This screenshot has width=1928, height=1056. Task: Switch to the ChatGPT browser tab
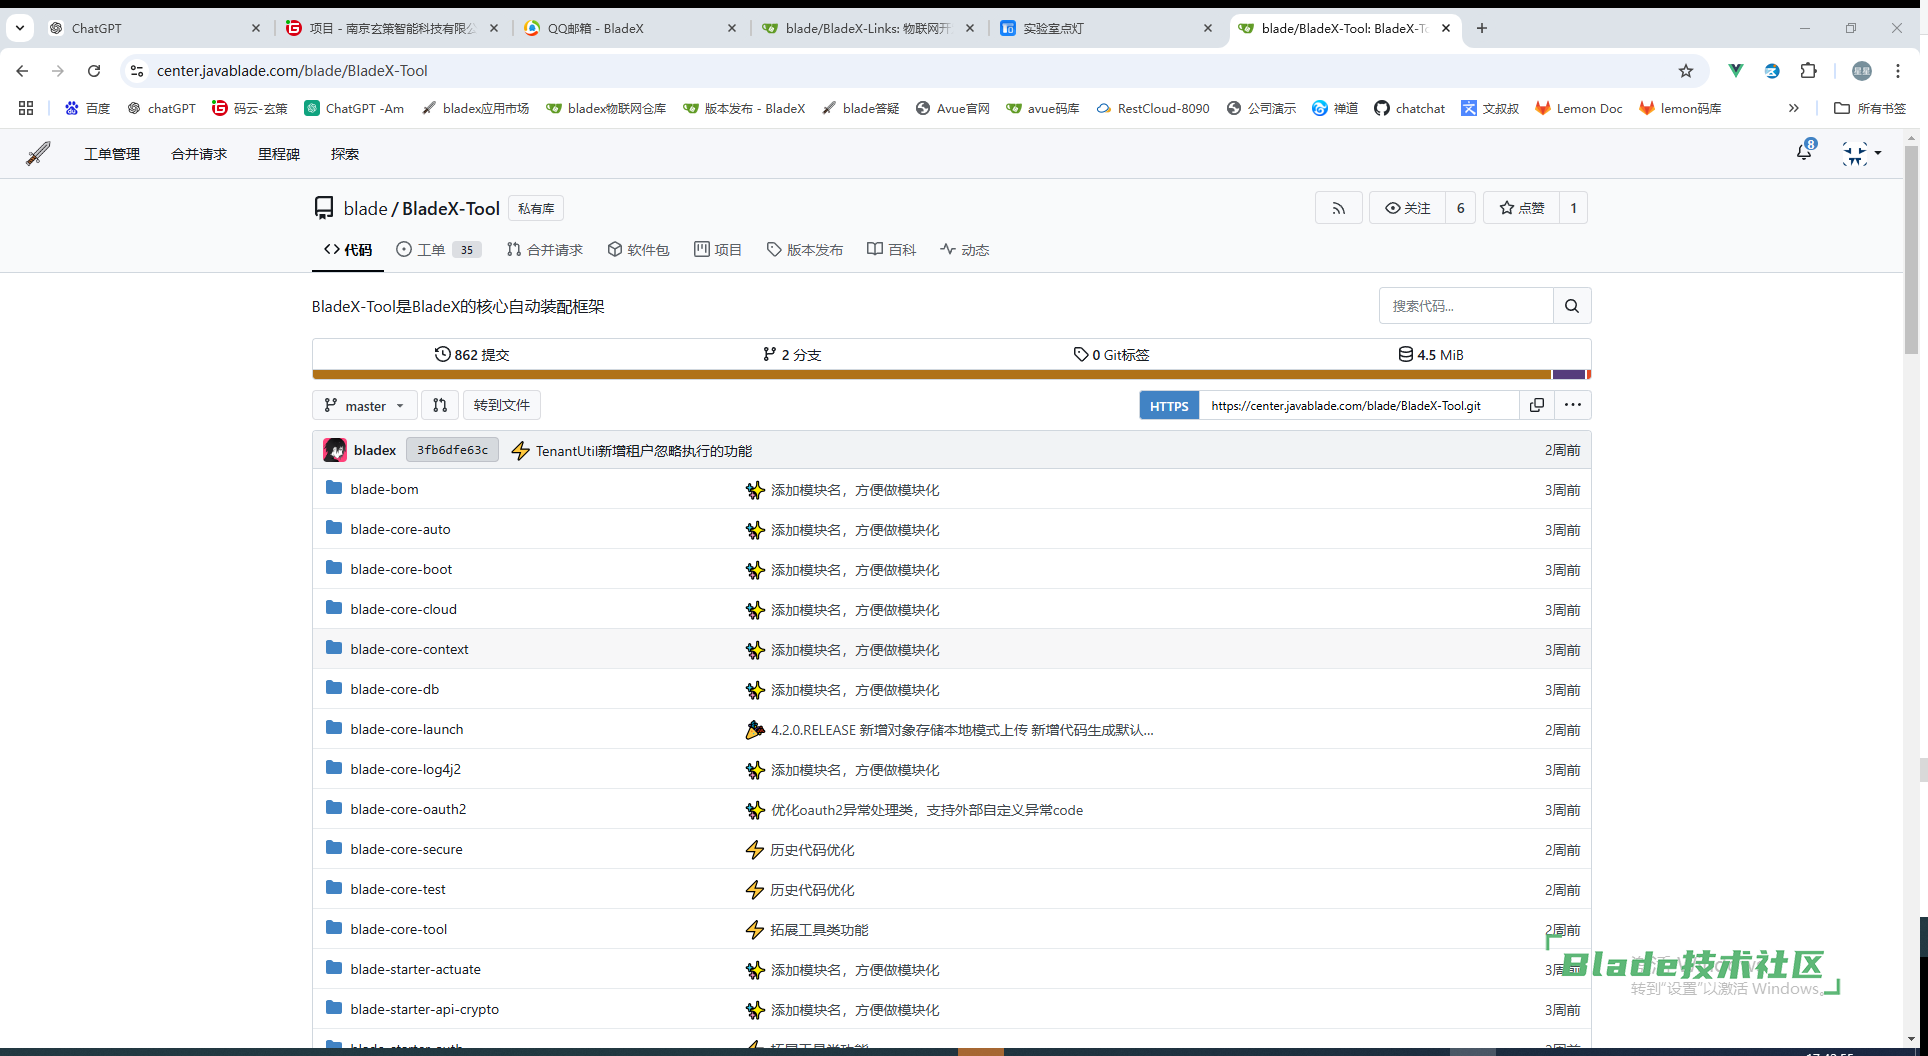click(x=155, y=28)
